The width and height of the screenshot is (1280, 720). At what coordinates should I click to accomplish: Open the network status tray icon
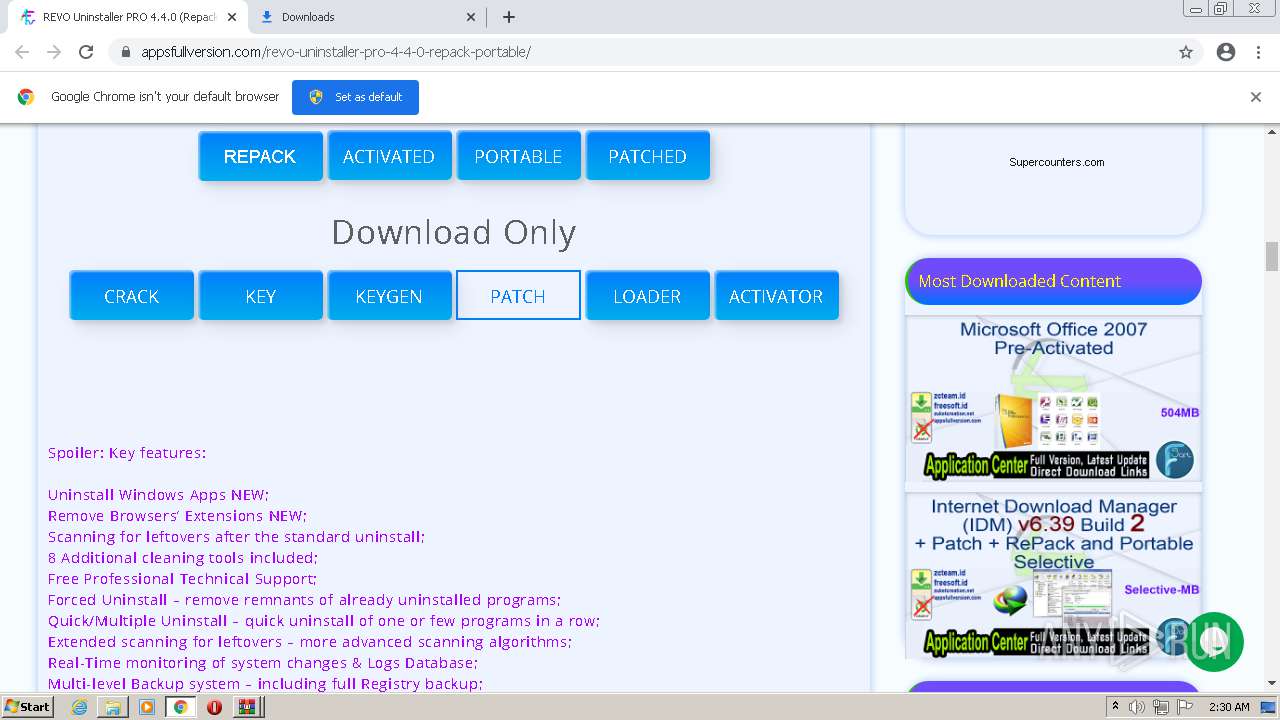(1160, 707)
